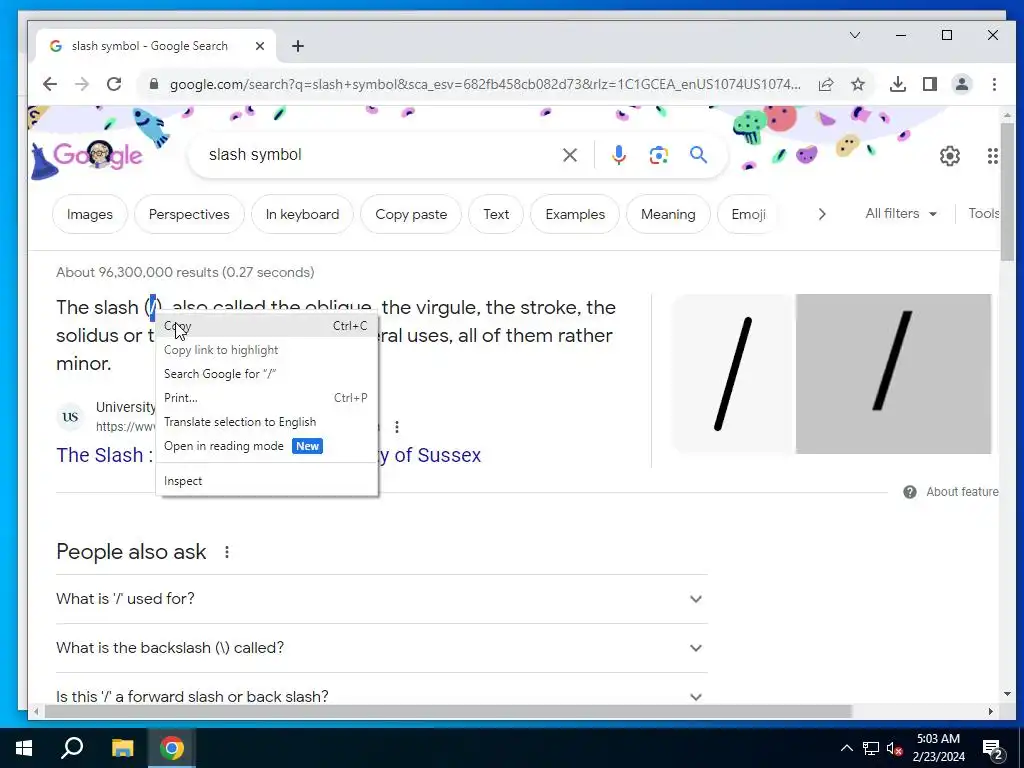View site information via the lock icon
The width and height of the screenshot is (1024, 768).
(x=153, y=84)
